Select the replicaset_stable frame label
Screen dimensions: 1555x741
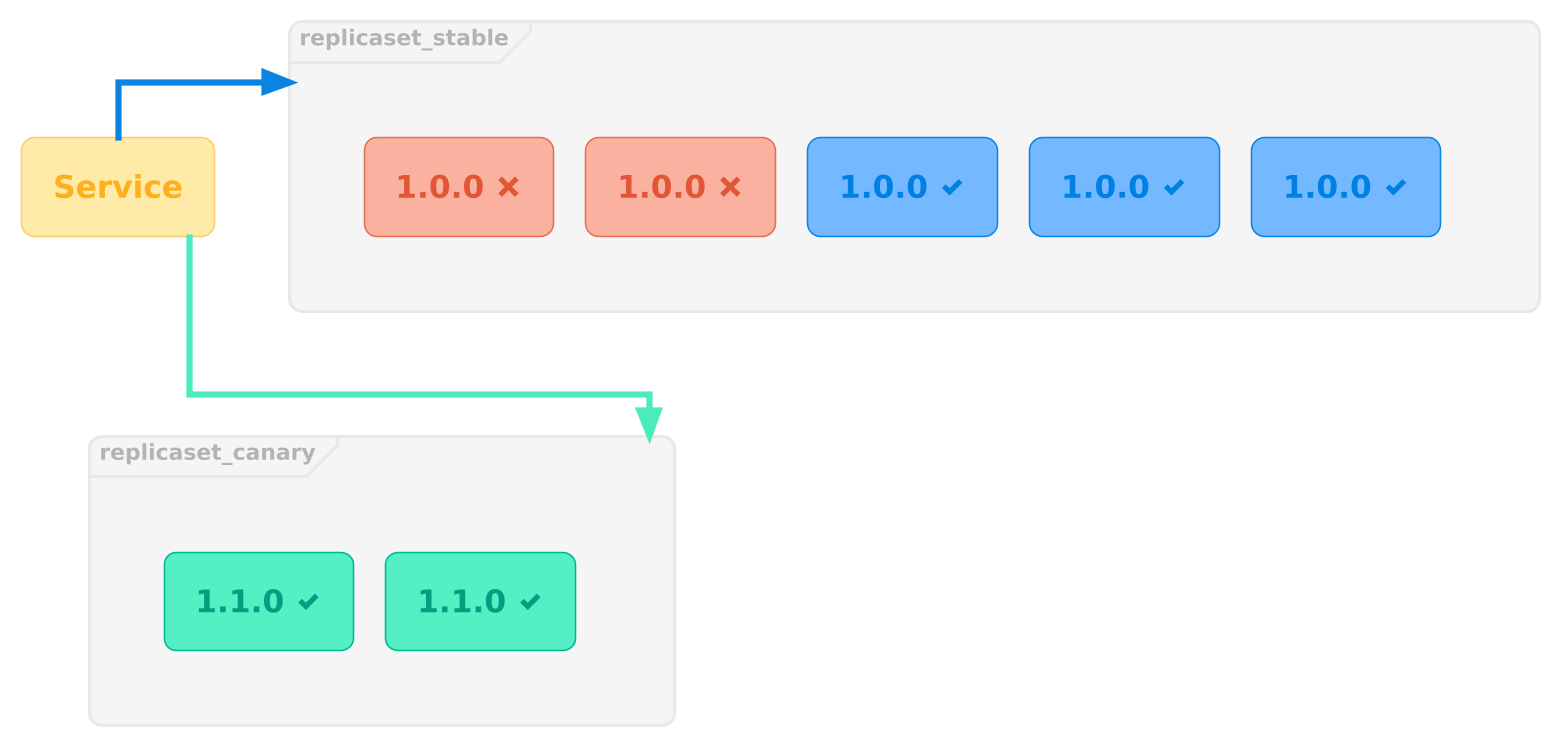[x=403, y=39]
